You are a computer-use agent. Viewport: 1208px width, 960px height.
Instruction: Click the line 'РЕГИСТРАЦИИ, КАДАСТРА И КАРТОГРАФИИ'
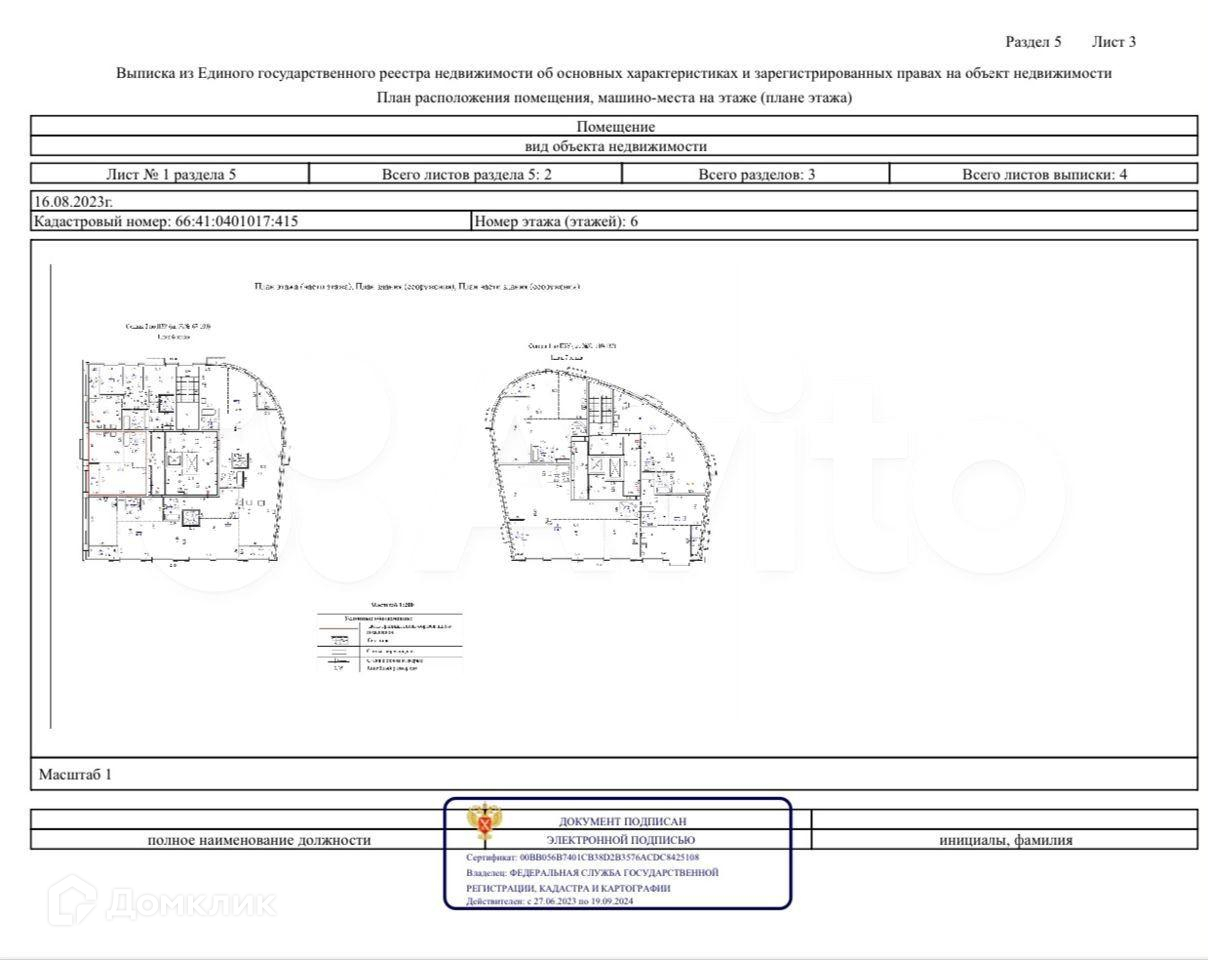(x=568, y=888)
